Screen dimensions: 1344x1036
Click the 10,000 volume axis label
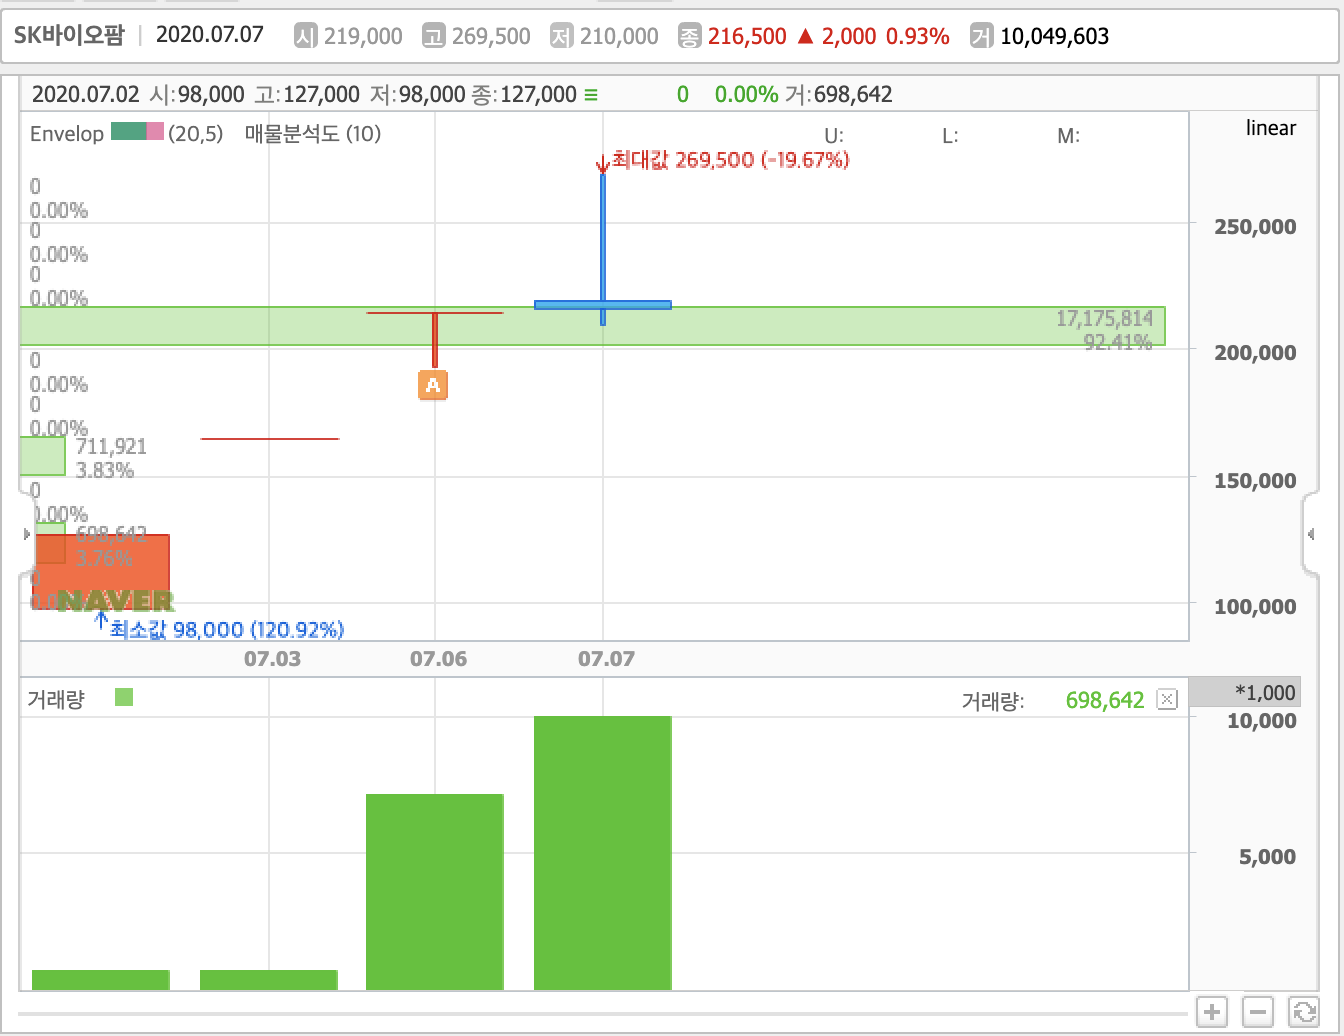click(1261, 720)
